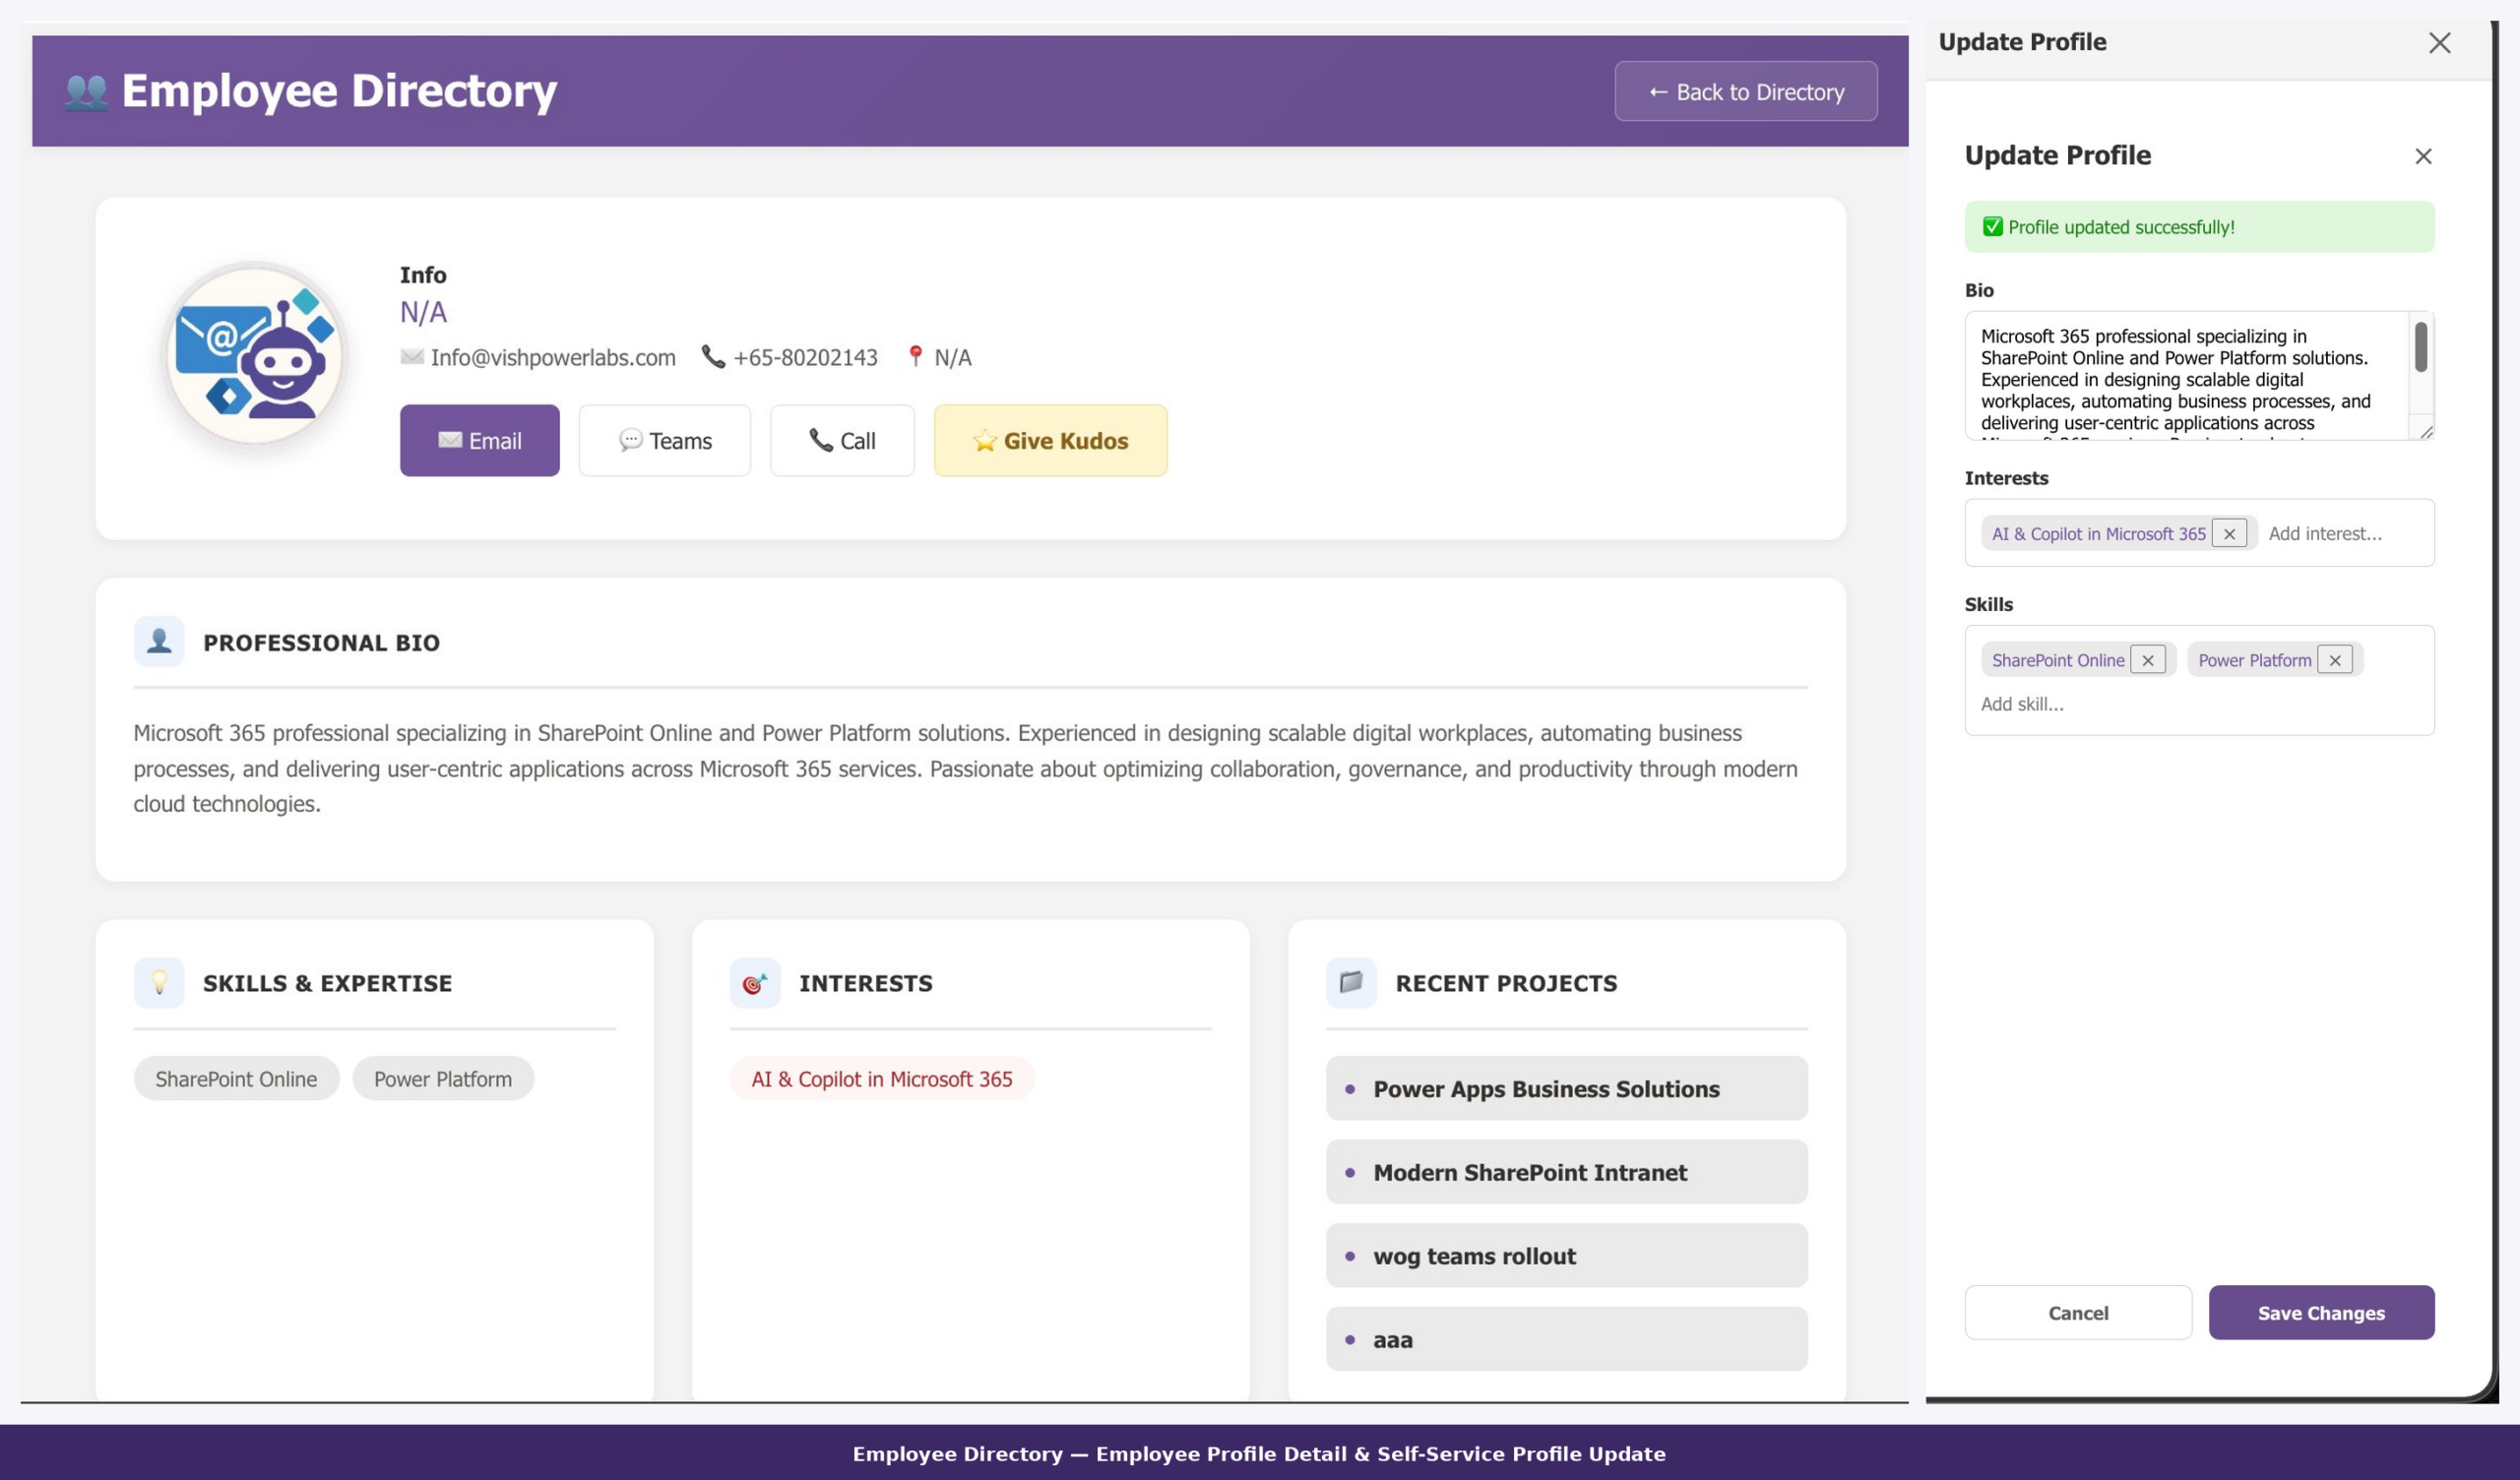This screenshot has width=2520, height=1480.
Task: Click the envelope icon beside email address
Action: coord(412,356)
